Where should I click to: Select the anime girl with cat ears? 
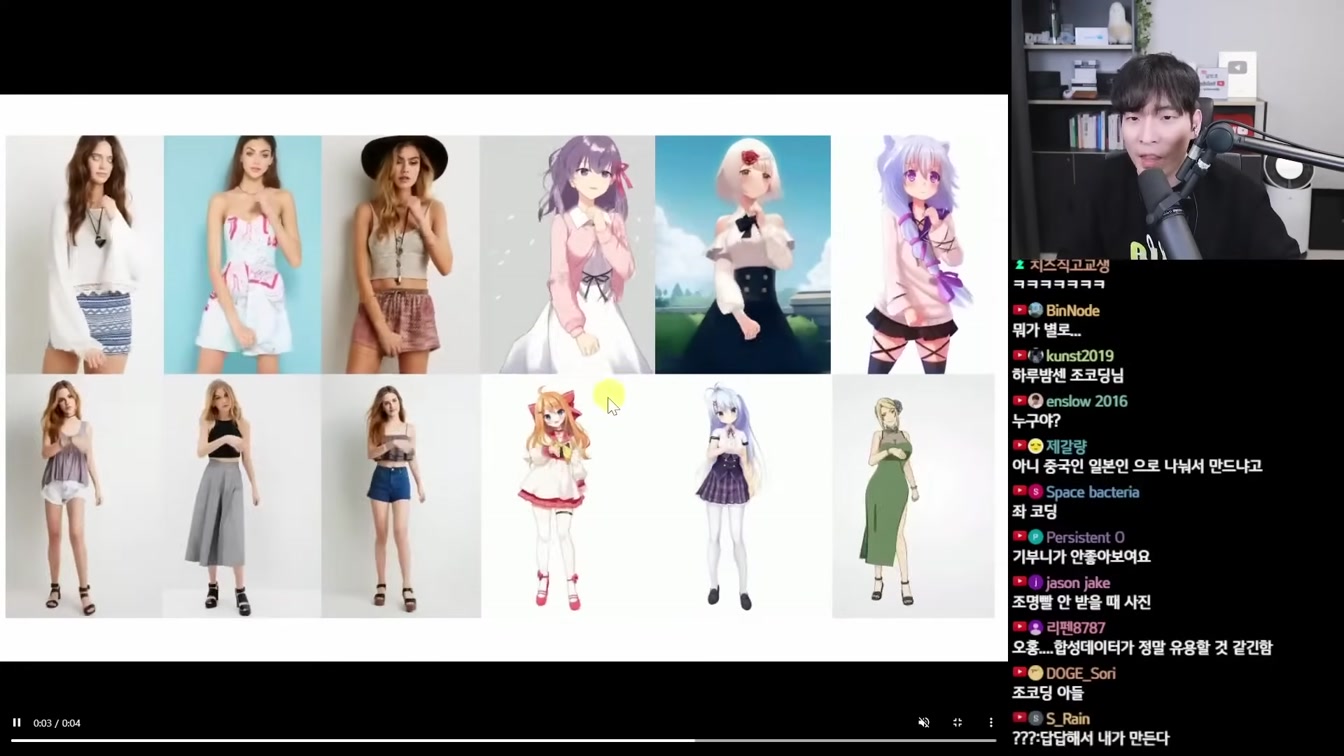point(913,254)
